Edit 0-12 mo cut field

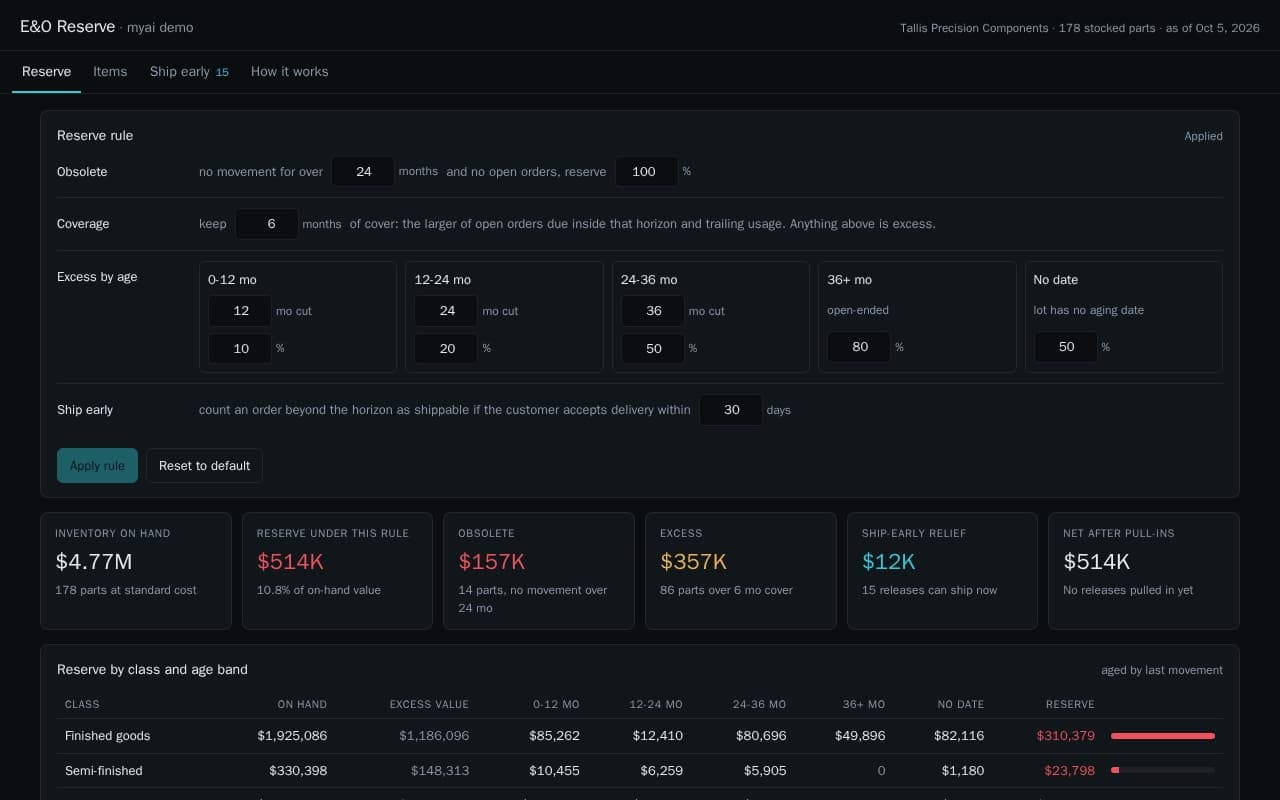(x=240, y=311)
